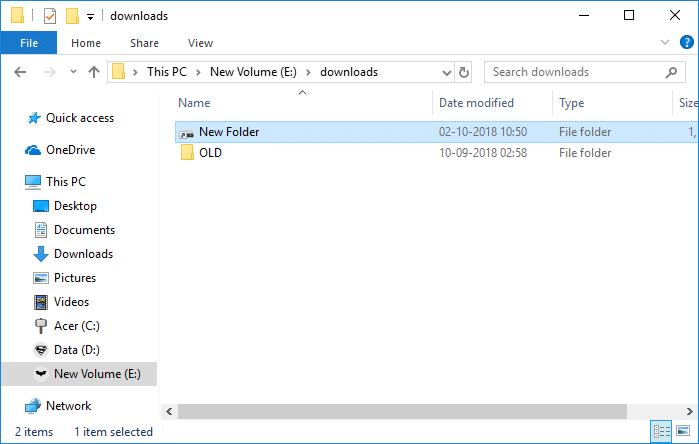699x444 pixels.
Task: Open the File menu tab
Action: [x=29, y=43]
